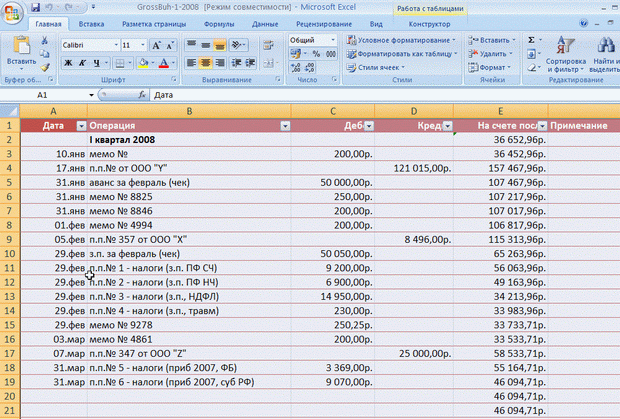
Task: Apply the yellow fill color bucket
Action: 143,63
